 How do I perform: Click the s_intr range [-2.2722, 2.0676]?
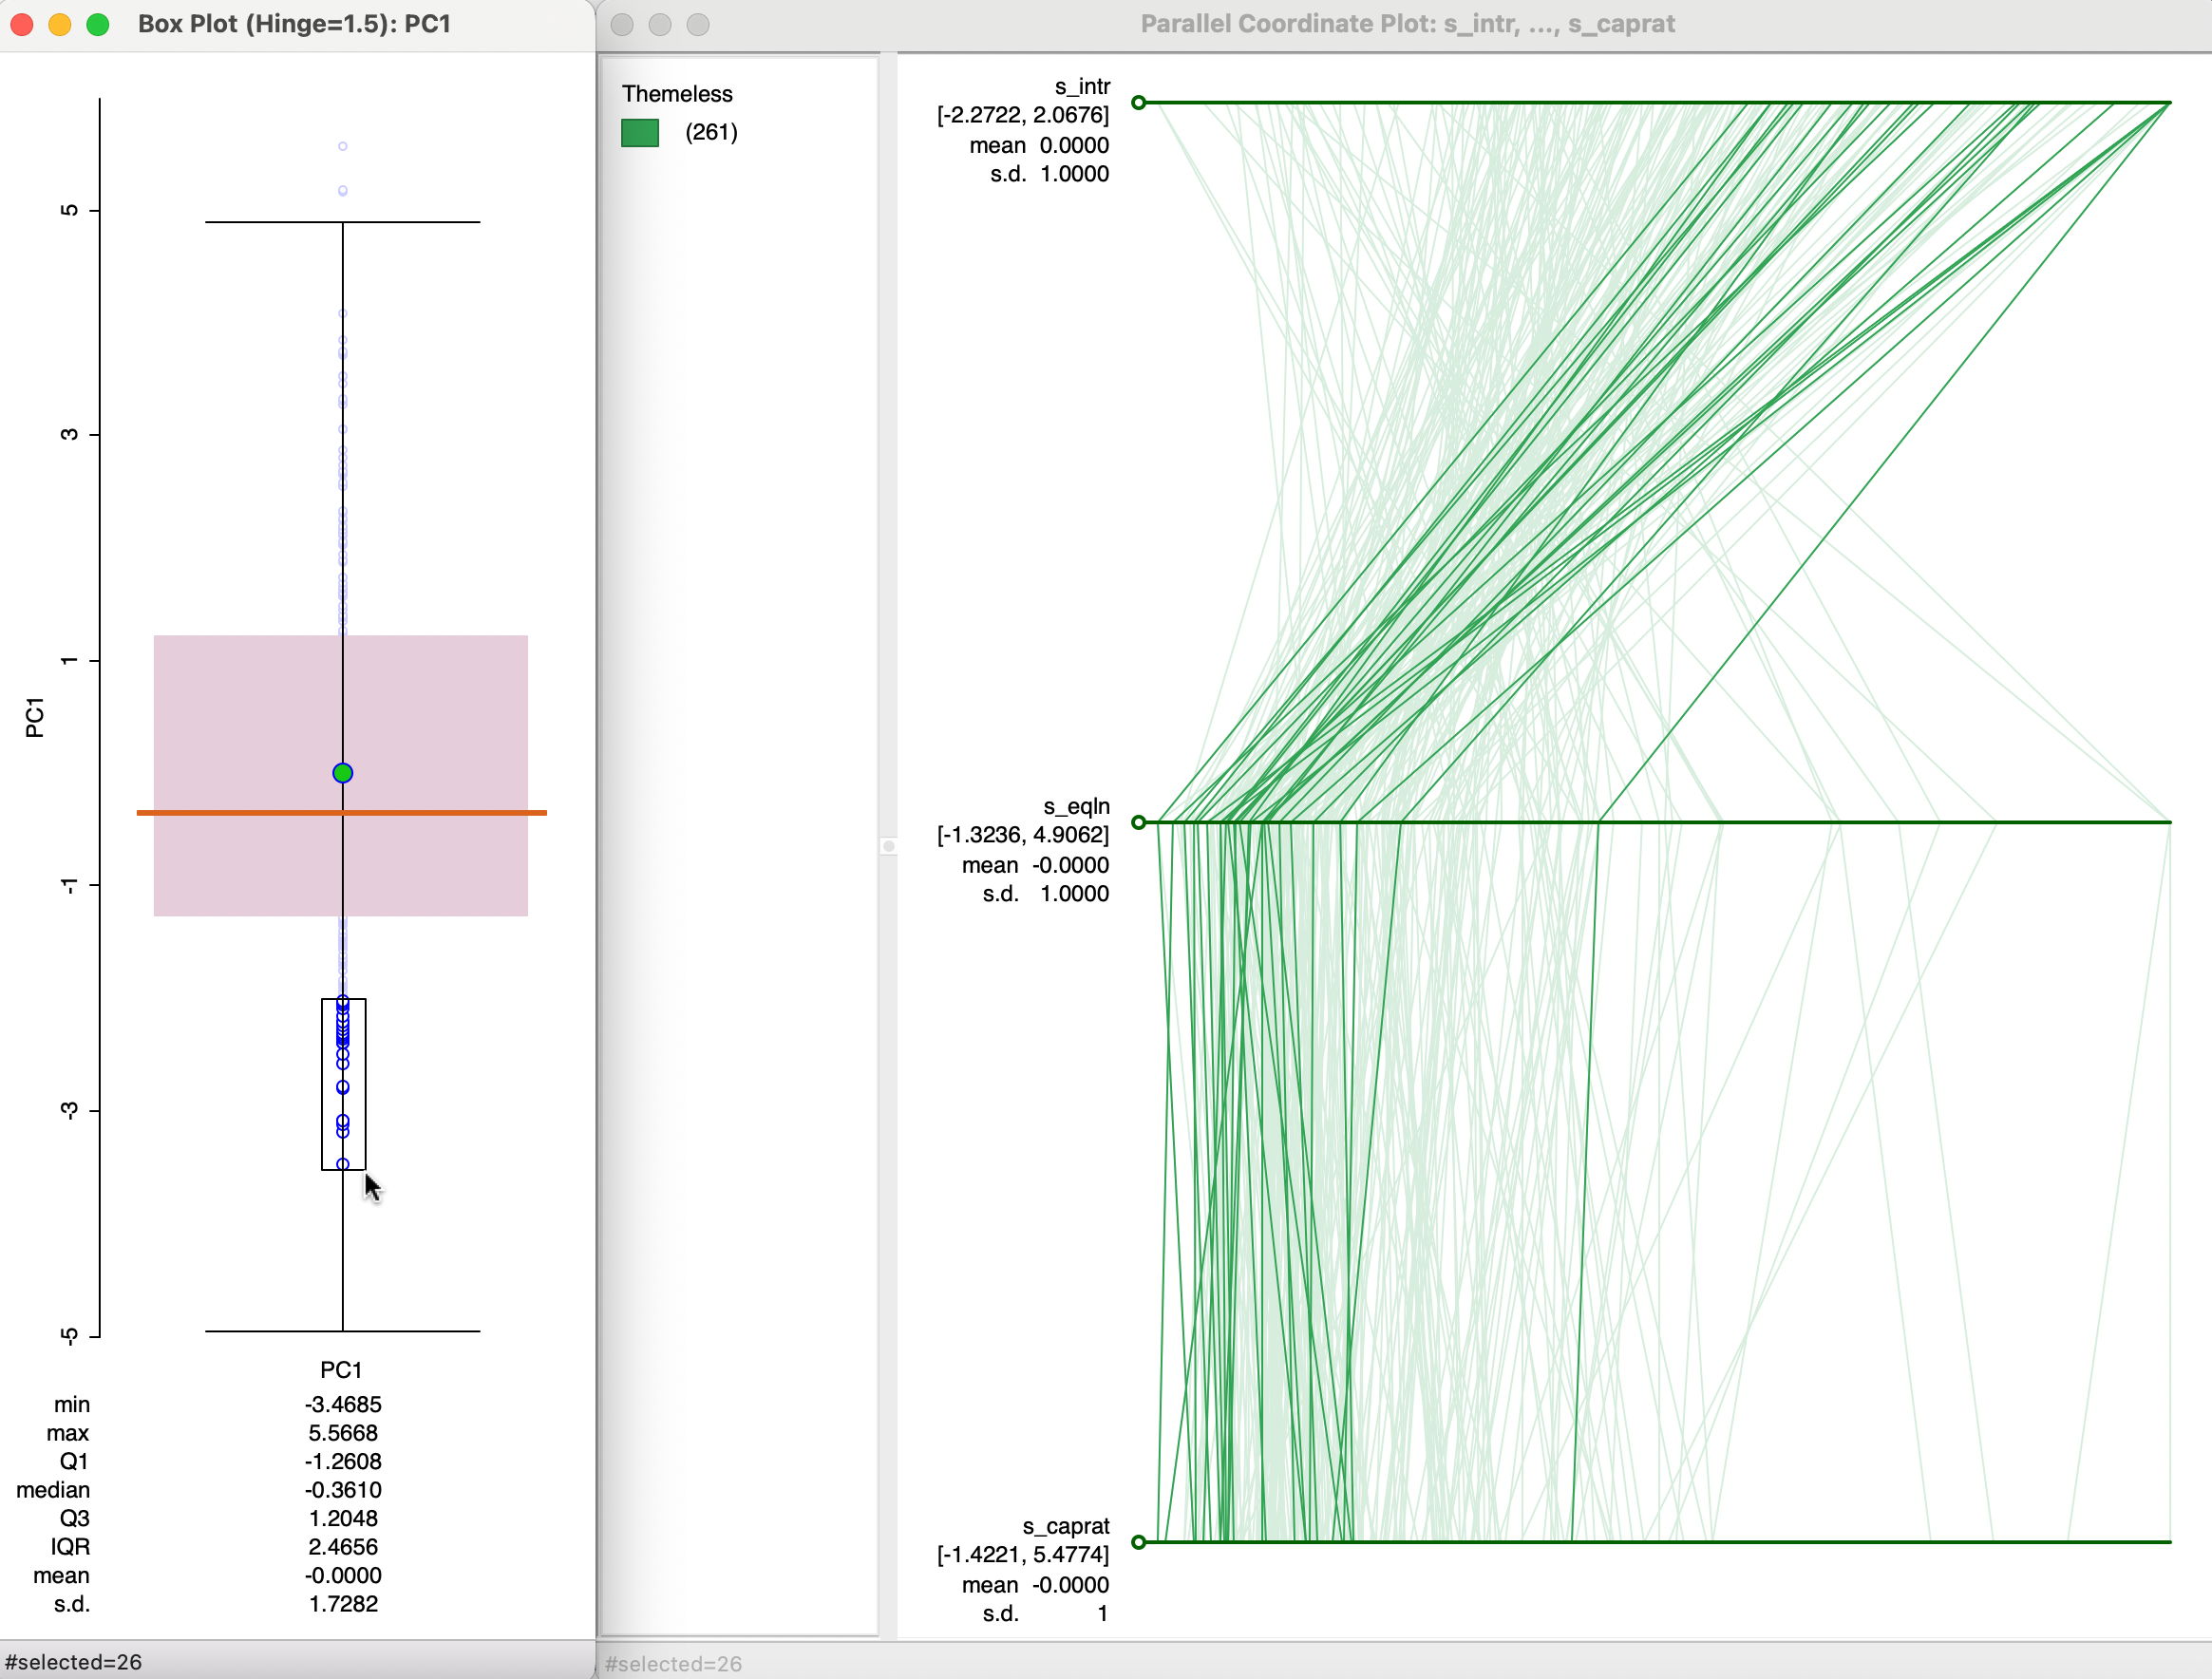pos(1023,115)
